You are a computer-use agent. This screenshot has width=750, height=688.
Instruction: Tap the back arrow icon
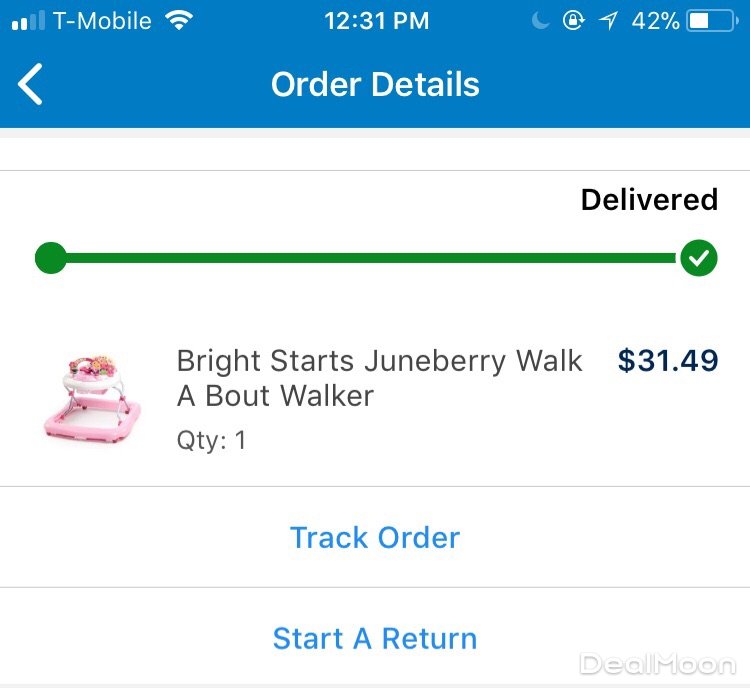click(x=31, y=84)
